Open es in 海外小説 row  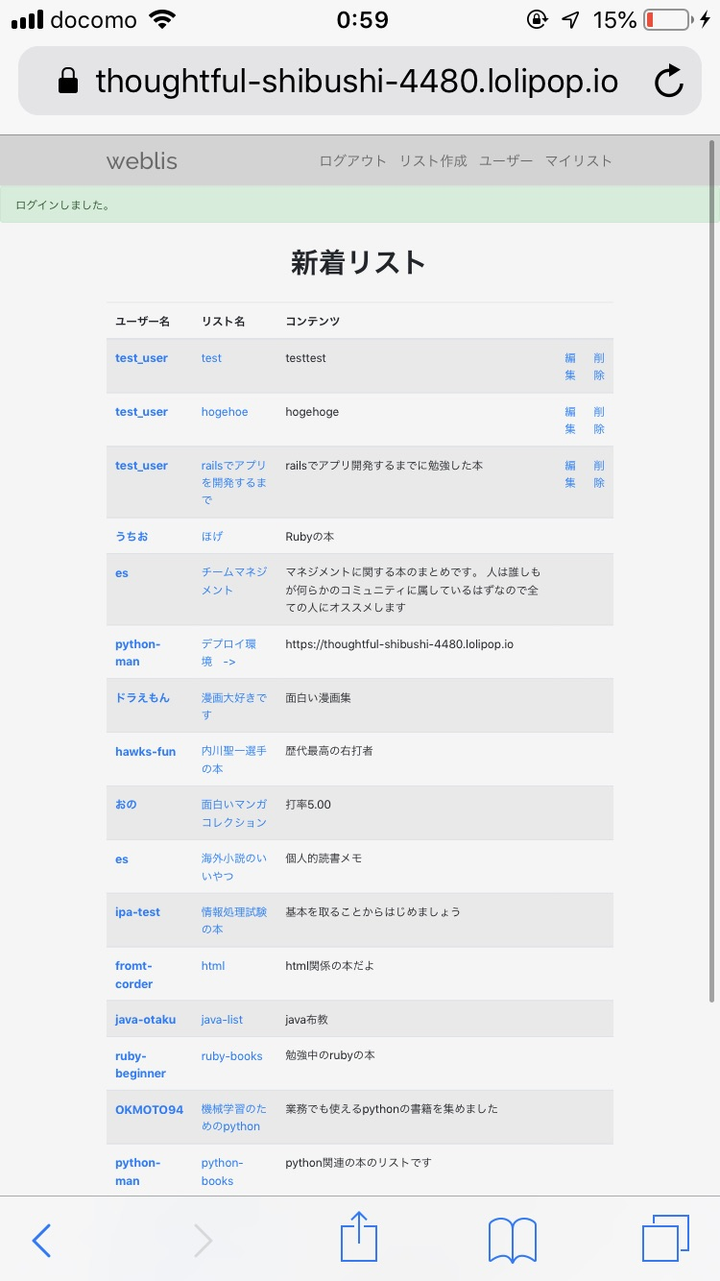click(x=122, y=859)
